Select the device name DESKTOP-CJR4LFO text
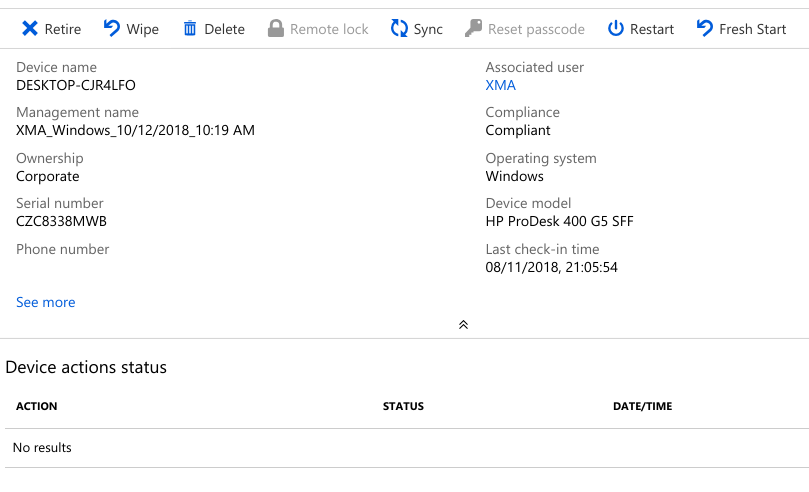This screenshot has width=809, height=492. [x=77, y=85]
